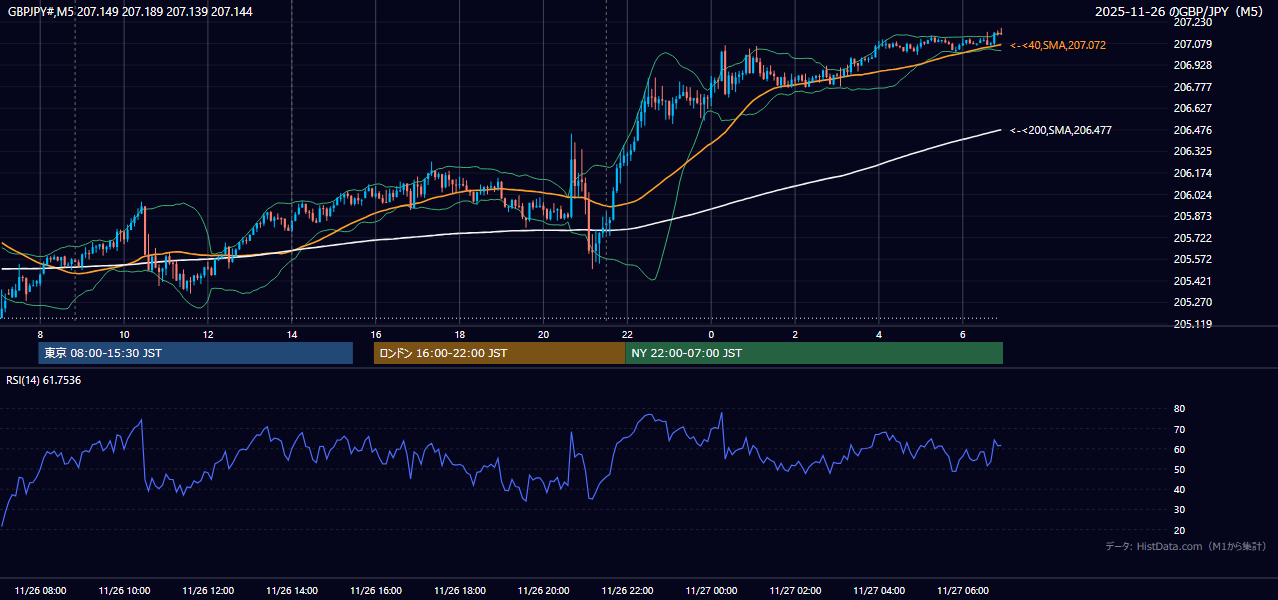The width and height of the screenshot is (1278, 600).
Task: Click price axis value 207.079
Action: [x=1192, y=44]
